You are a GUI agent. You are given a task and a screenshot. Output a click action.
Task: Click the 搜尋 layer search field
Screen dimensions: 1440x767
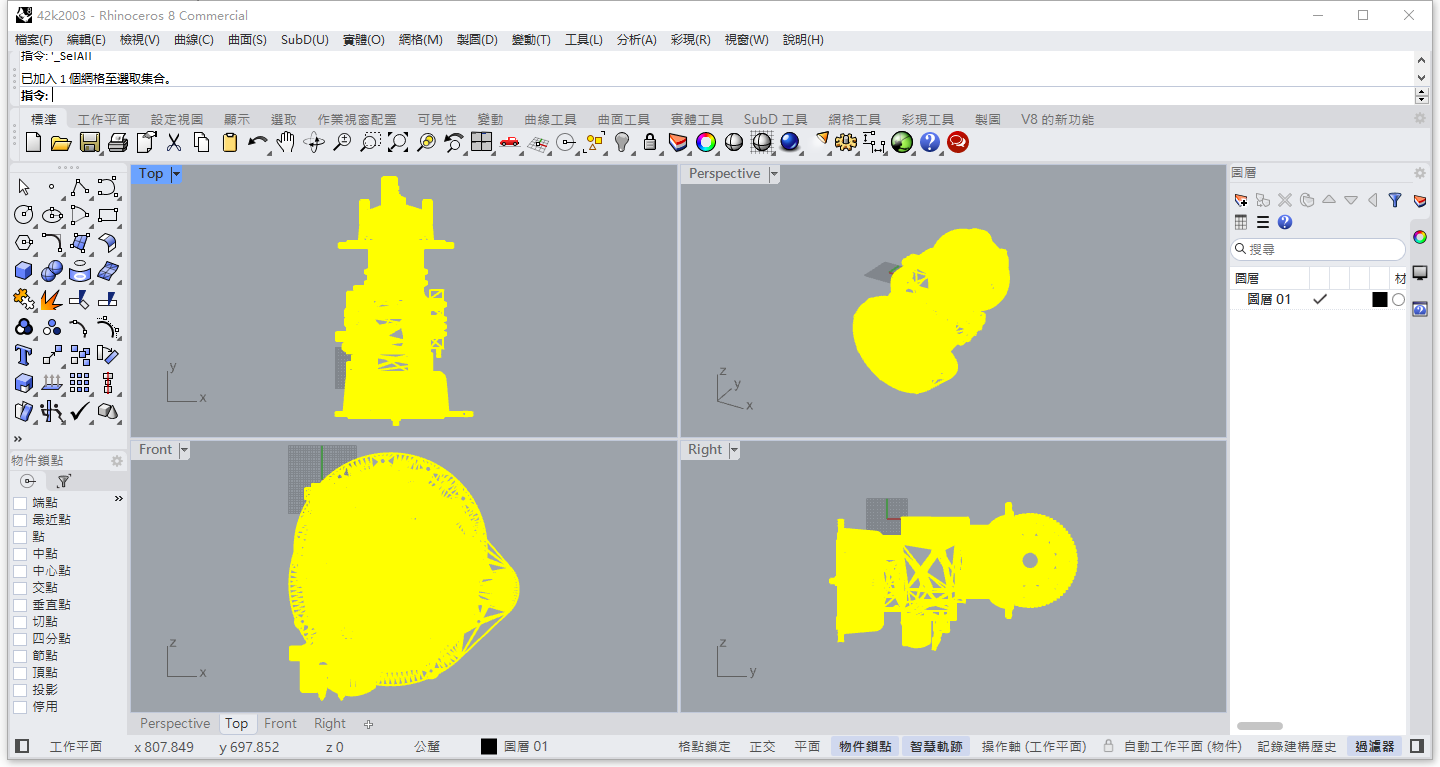pos(1318,249)
